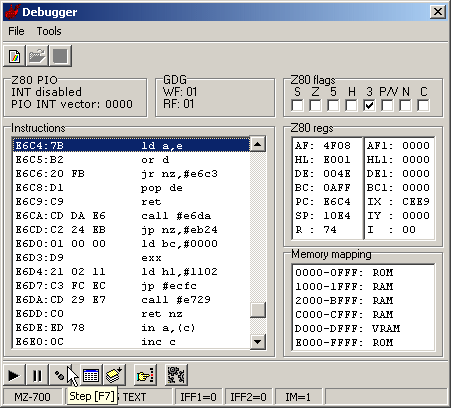Start emulation with the Play button
The height and width of the screenshot is (408, 451).
pyautogui.click(x=14, y=375)
